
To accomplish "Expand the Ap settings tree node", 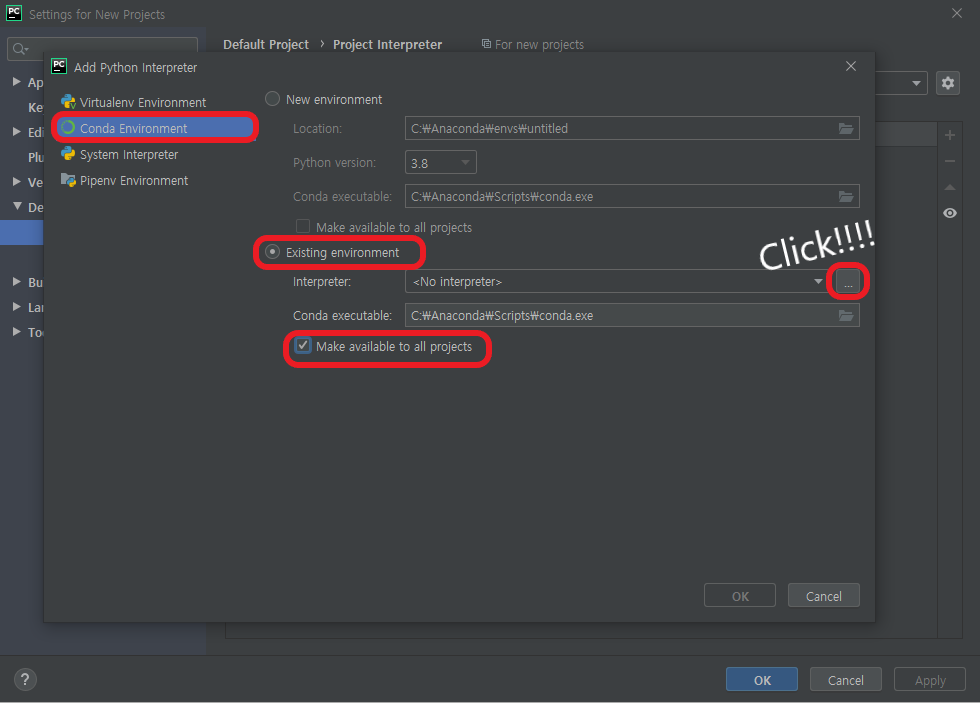I will 17,82.
